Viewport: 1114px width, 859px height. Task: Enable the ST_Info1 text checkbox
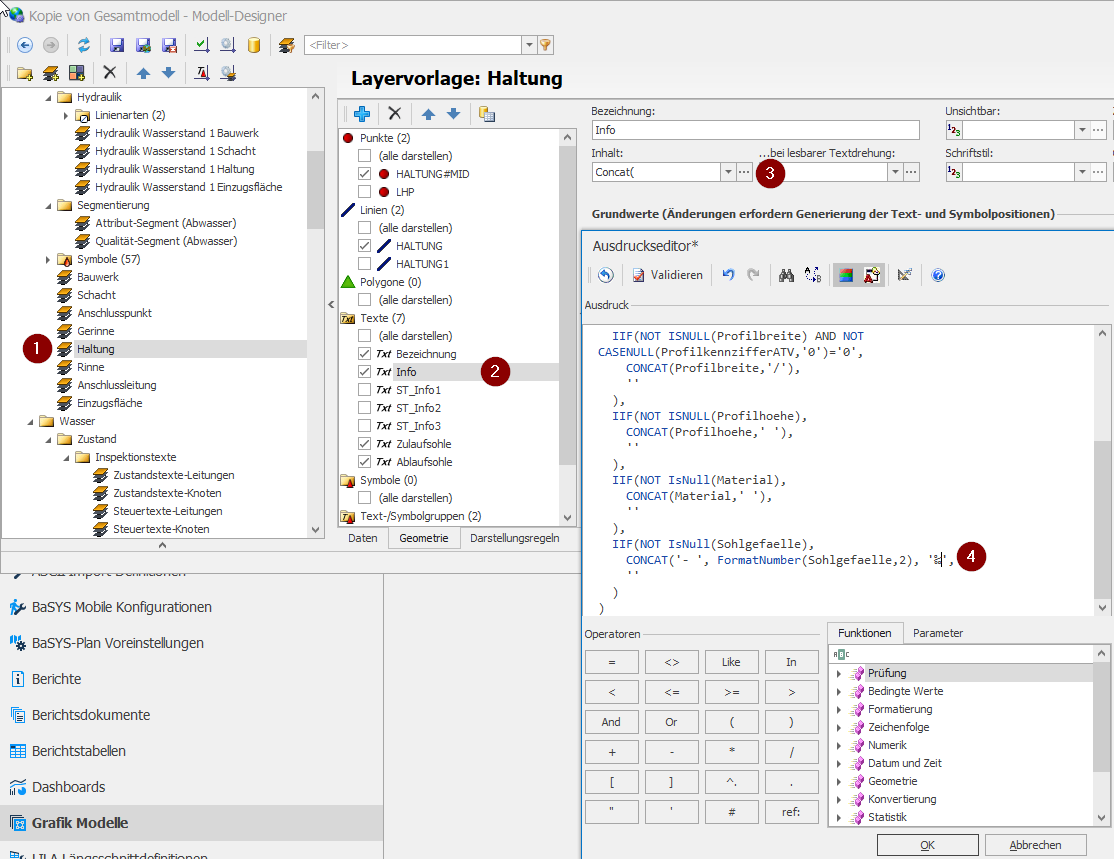coord(365,390)
